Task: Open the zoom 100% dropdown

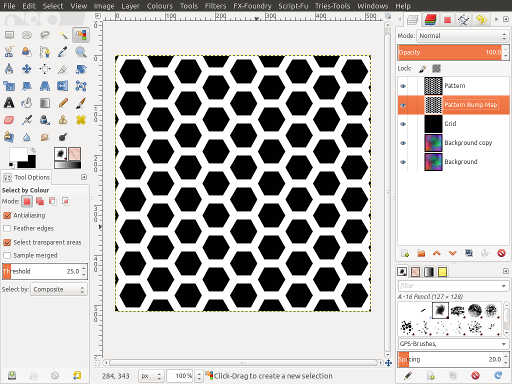Action: tap(199, 376)
